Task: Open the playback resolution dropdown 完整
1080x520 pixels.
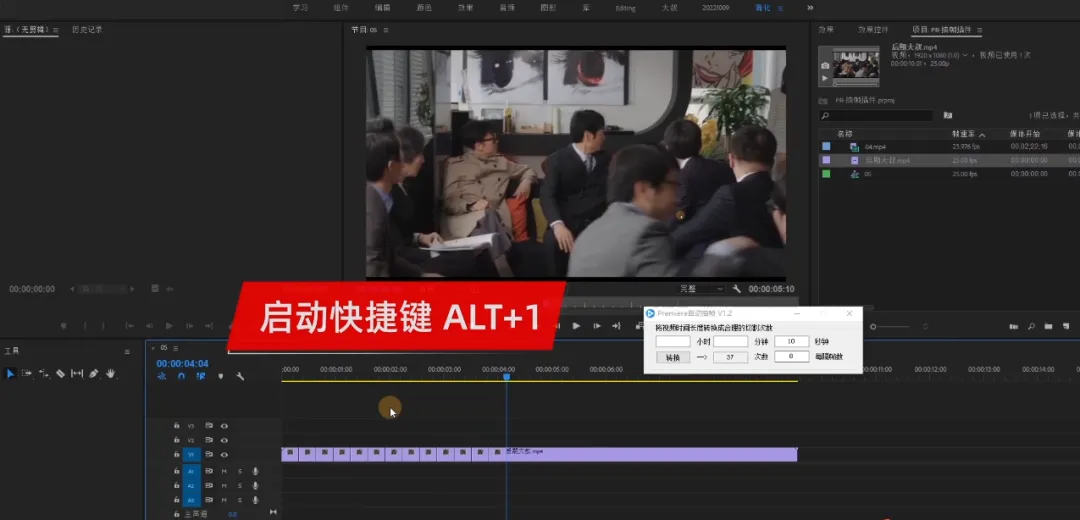Action: (701, 289)
